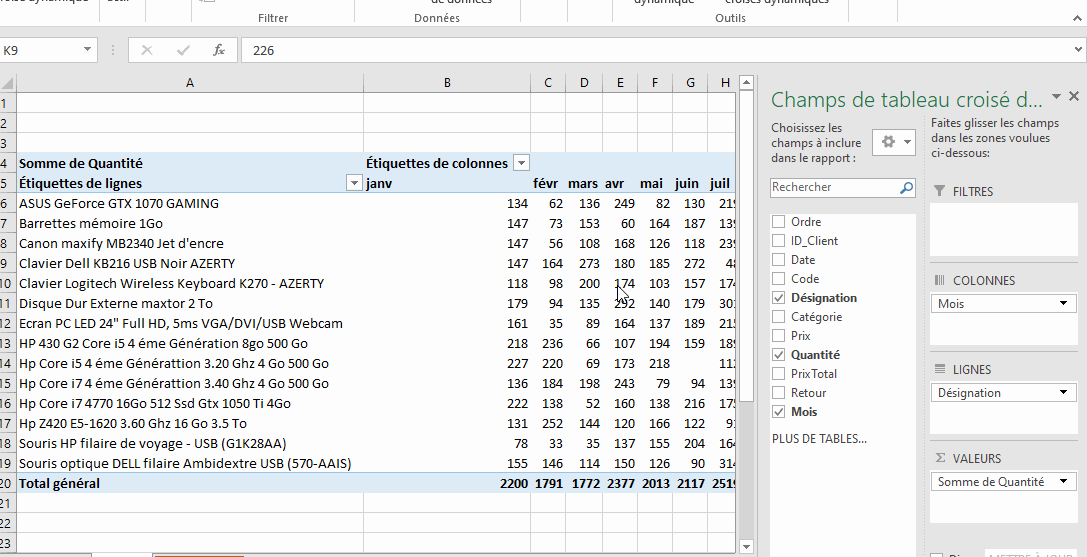Click the vertical scrollbar up arrow
Screen dimensions: 1087x557
point(747,83)
